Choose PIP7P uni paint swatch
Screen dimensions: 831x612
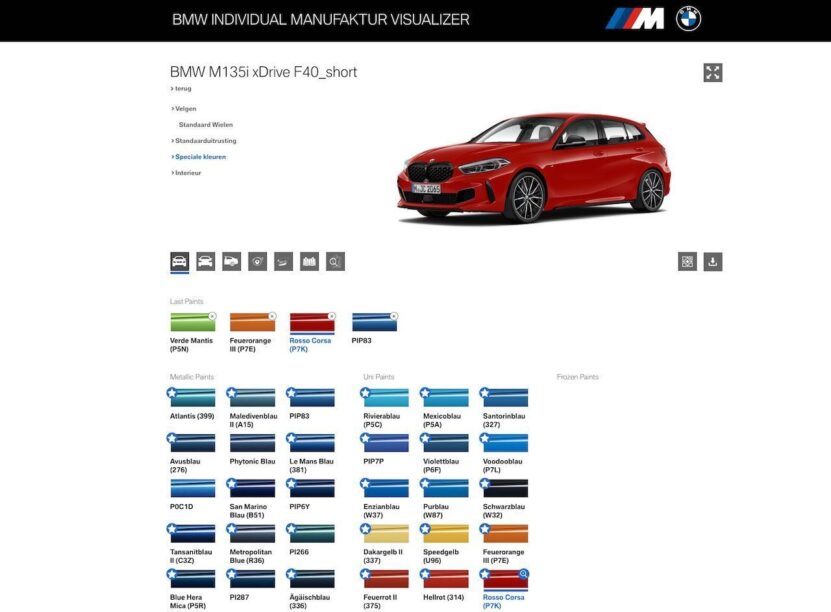pos(386,442)
